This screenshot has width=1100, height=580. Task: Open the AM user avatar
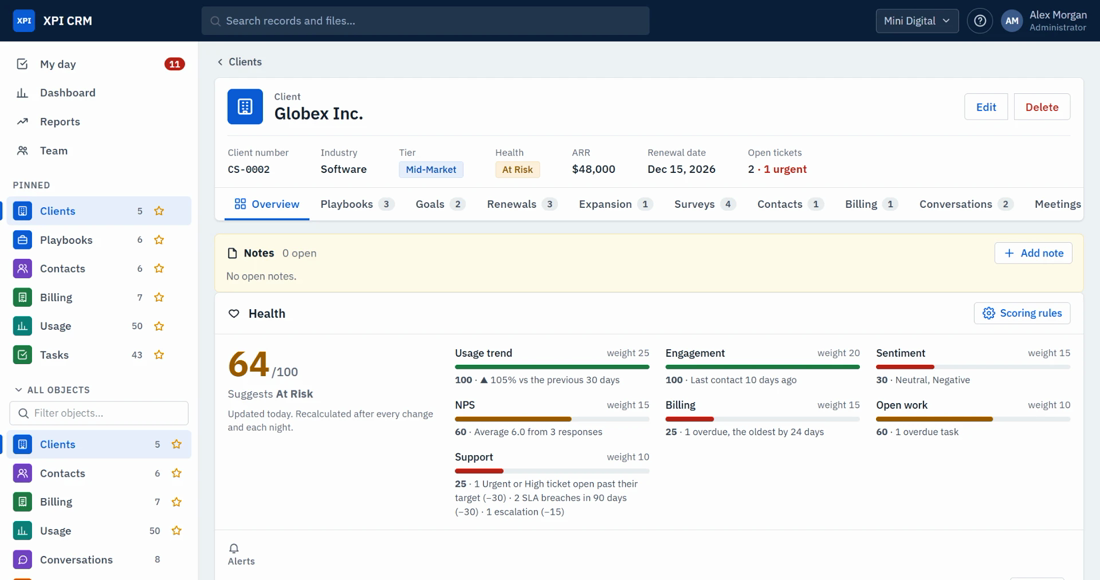click(1011, 21)
